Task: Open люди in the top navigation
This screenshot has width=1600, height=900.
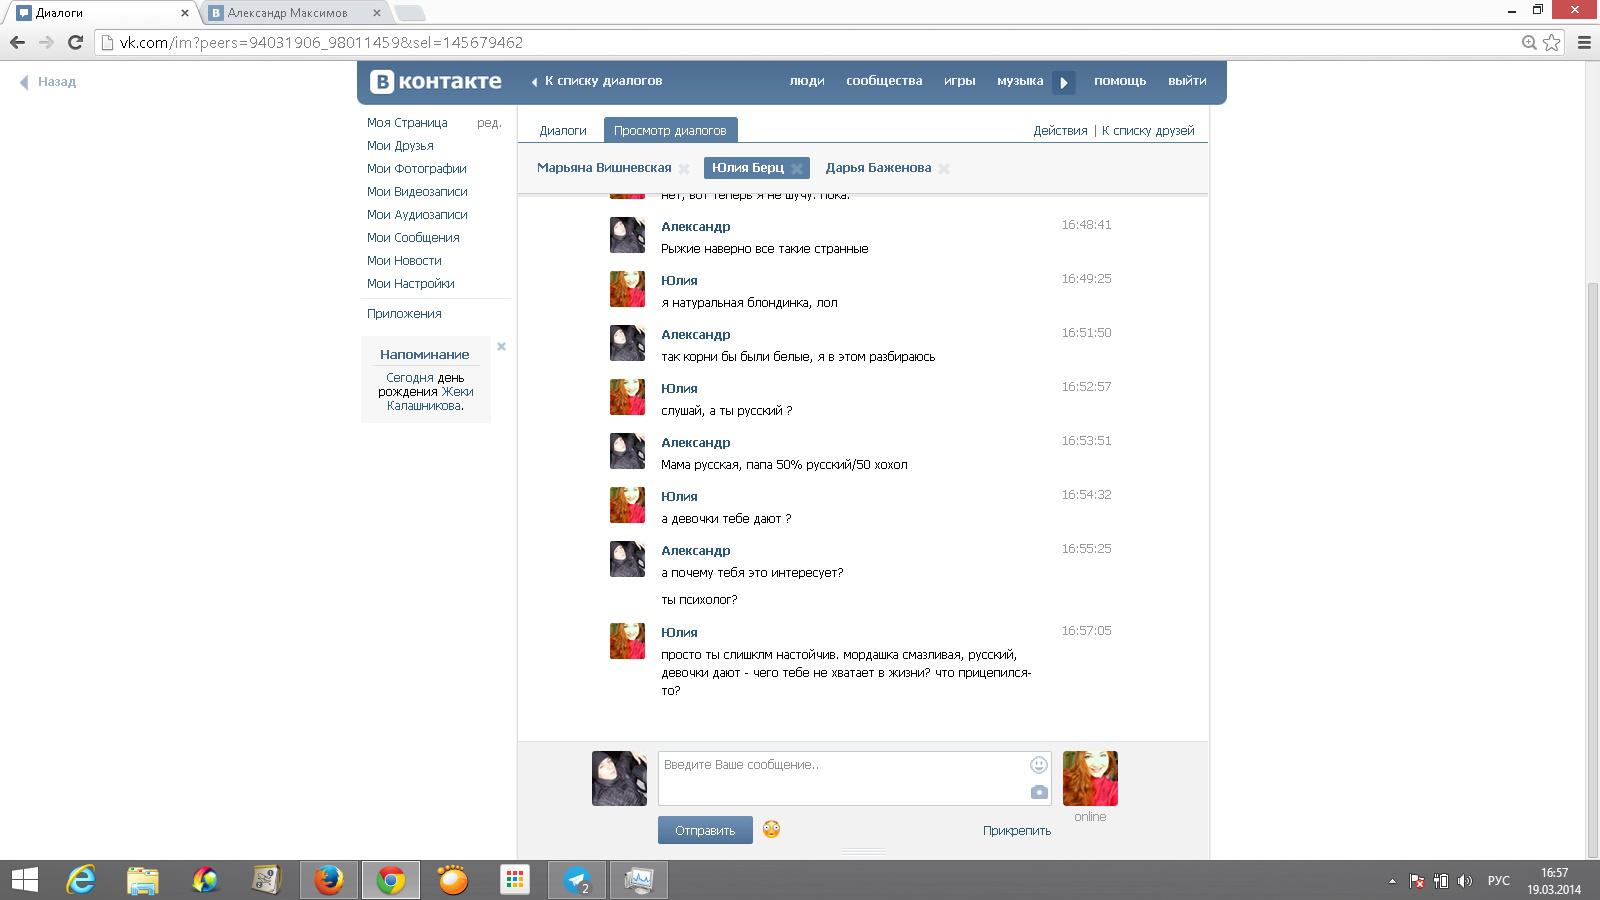Action: (x=807, y=81)
